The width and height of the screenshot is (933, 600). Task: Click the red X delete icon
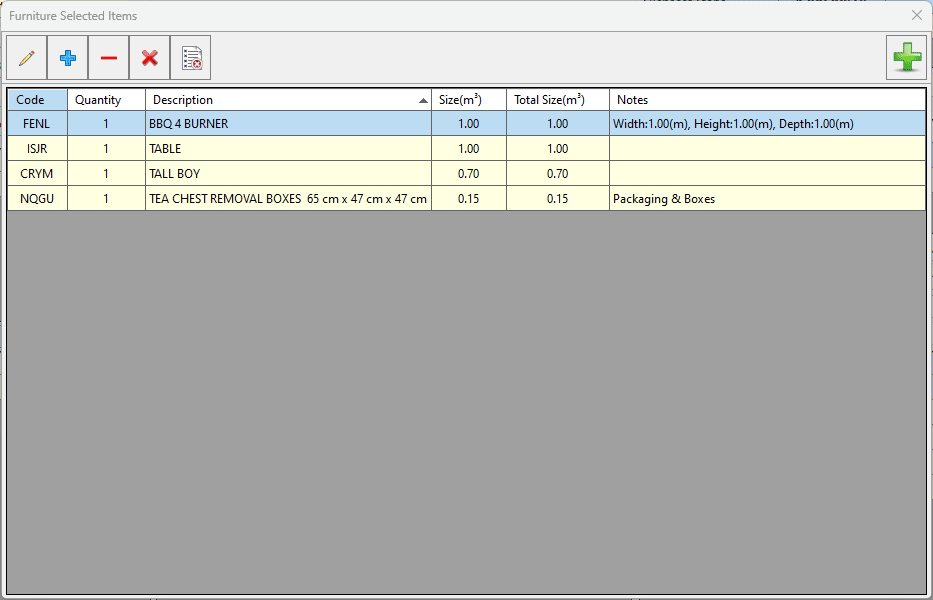point(150,58)
